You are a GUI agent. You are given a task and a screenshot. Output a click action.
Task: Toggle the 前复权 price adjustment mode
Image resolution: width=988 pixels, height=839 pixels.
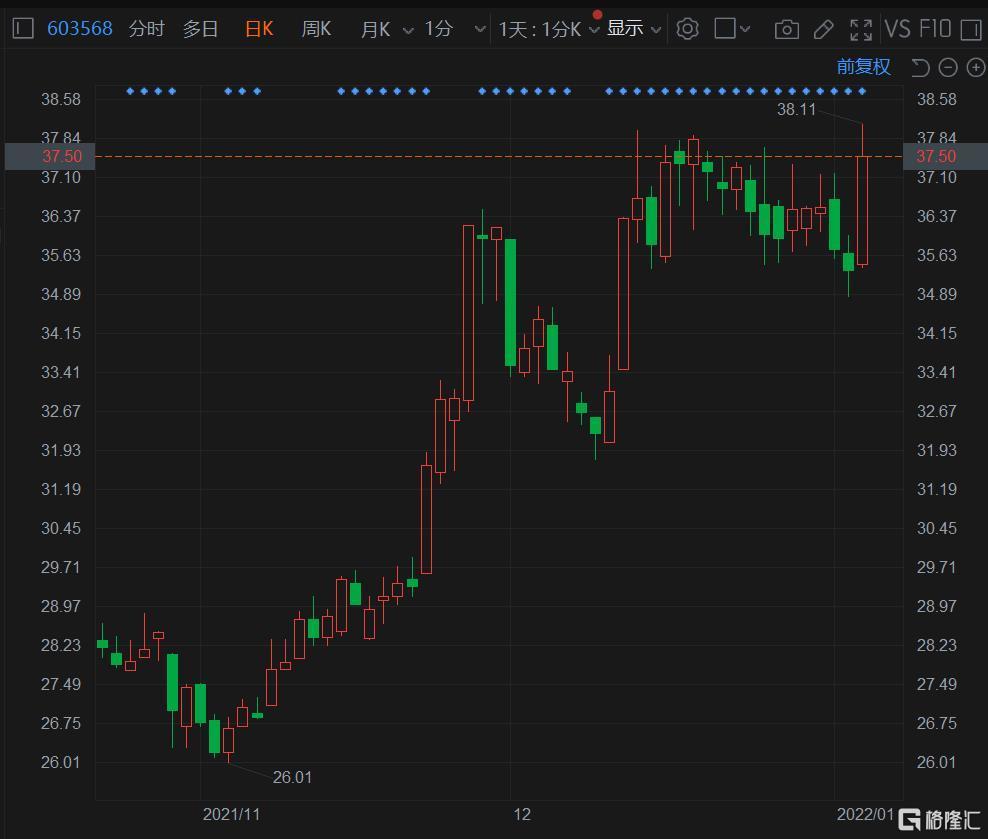863,67
